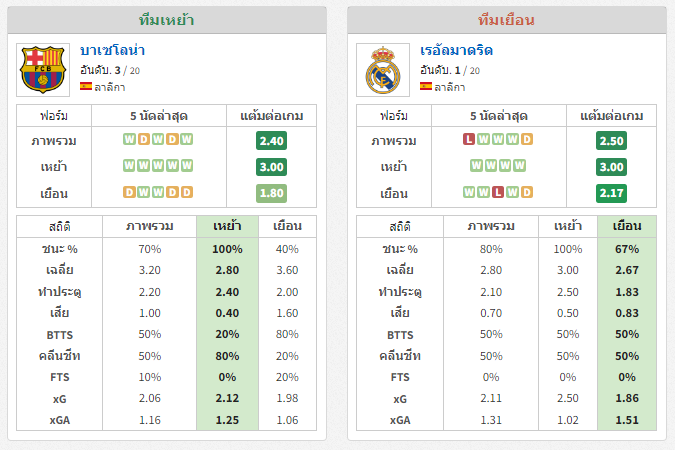
Task: Click first D badge in Barcelona away form
Action: pos(129,192)
